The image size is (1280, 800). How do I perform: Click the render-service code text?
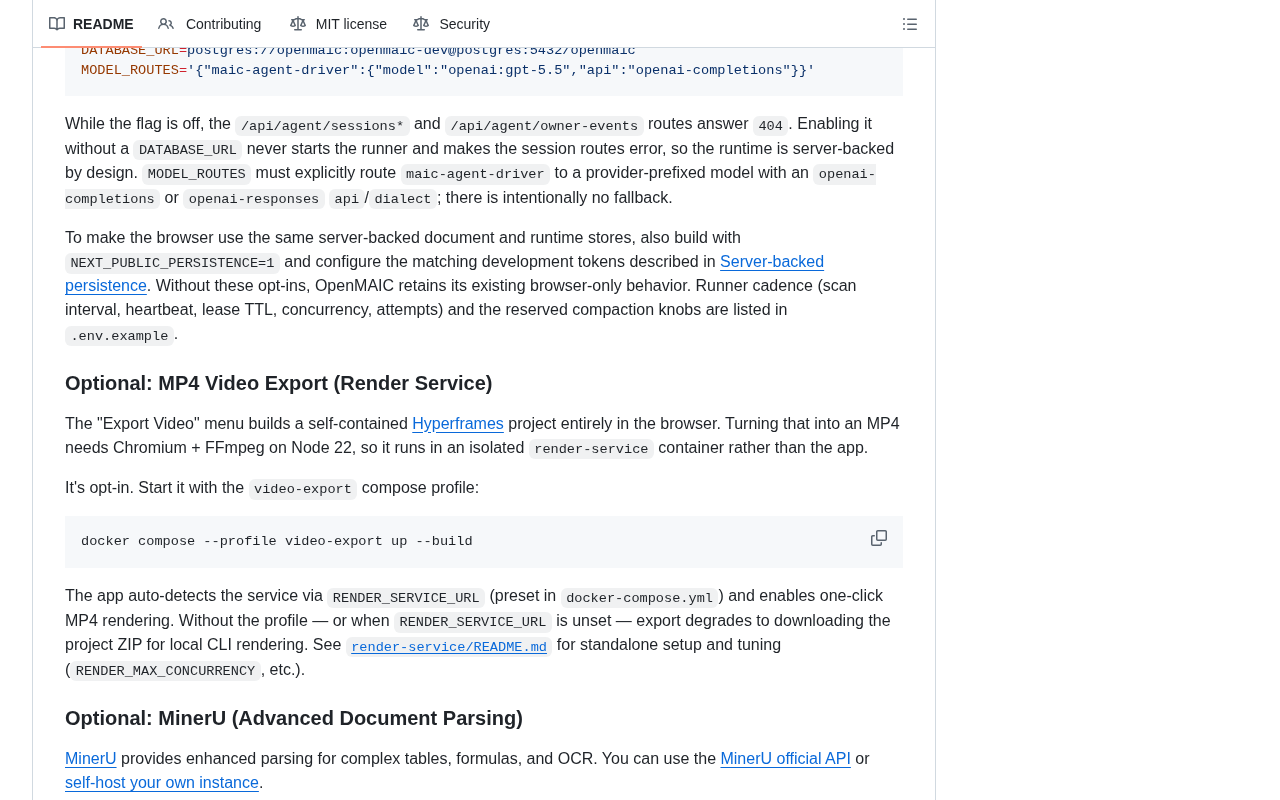click(591, 449)
